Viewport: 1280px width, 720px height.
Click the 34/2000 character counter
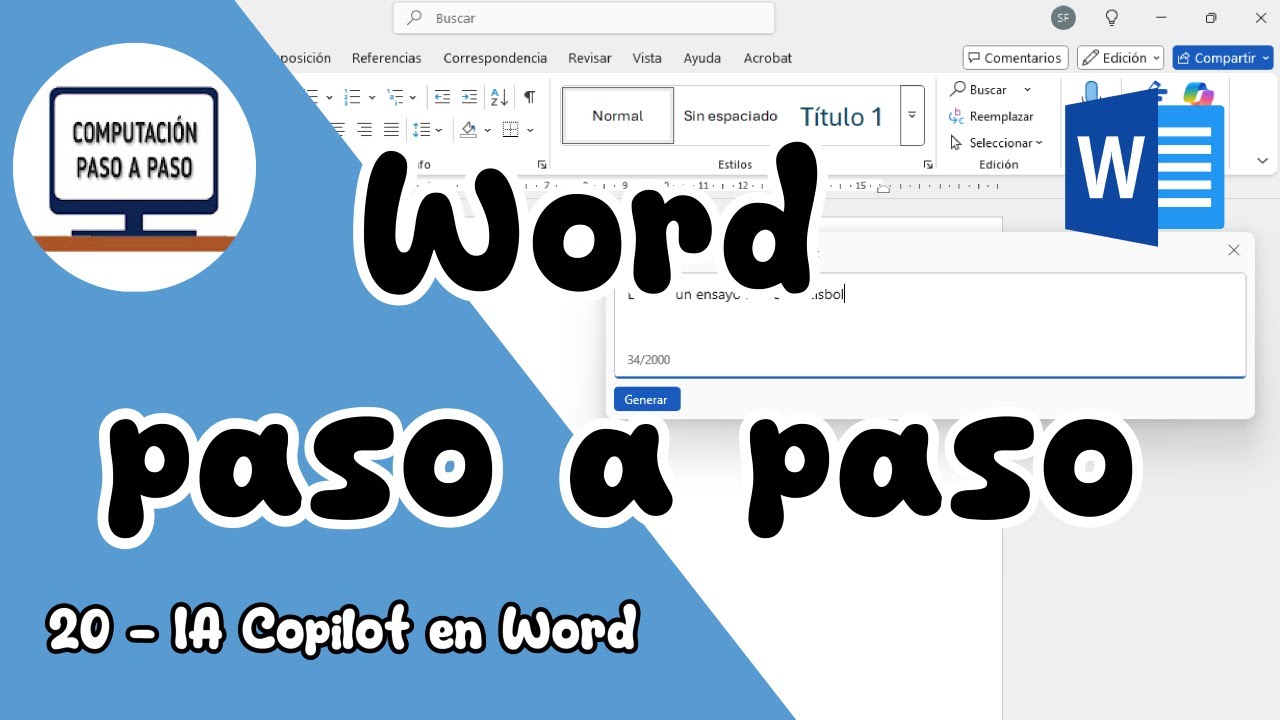[x=649, y=360]
